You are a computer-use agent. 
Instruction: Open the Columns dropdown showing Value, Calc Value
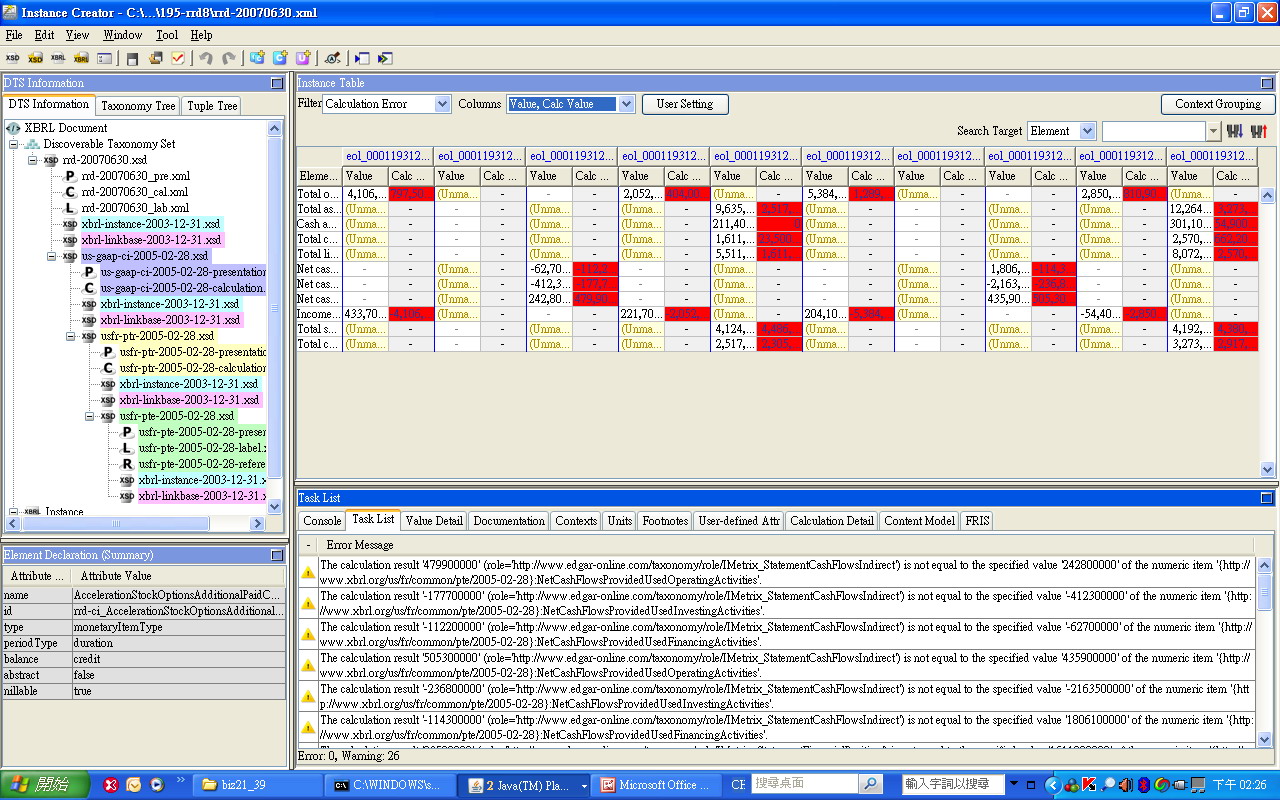[x=571, y=104]
